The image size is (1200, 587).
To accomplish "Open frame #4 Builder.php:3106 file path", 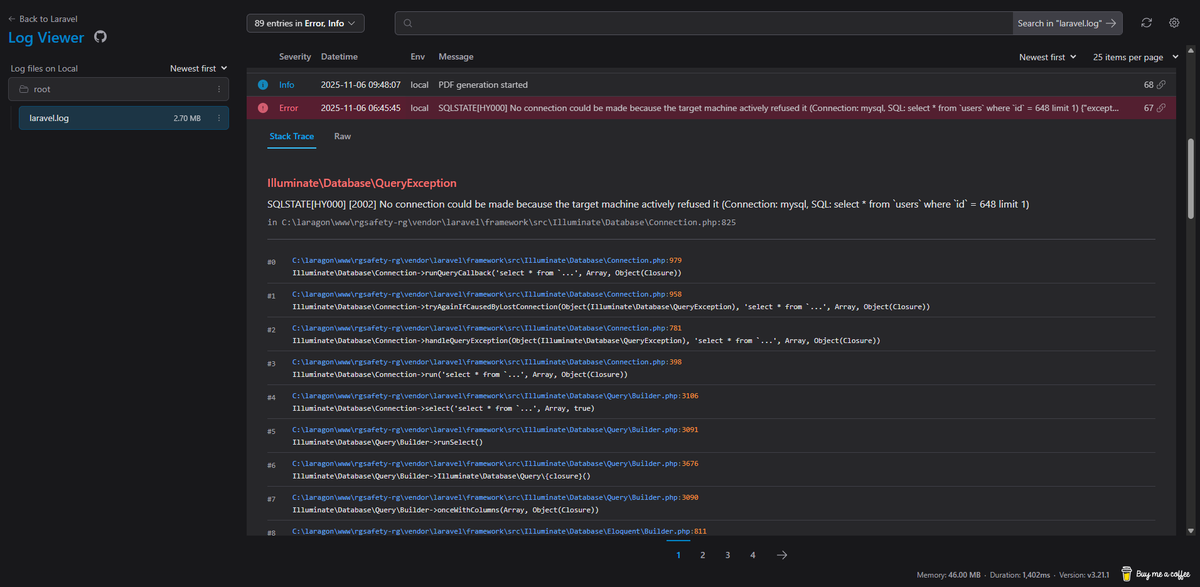I will tap(495, 396).
